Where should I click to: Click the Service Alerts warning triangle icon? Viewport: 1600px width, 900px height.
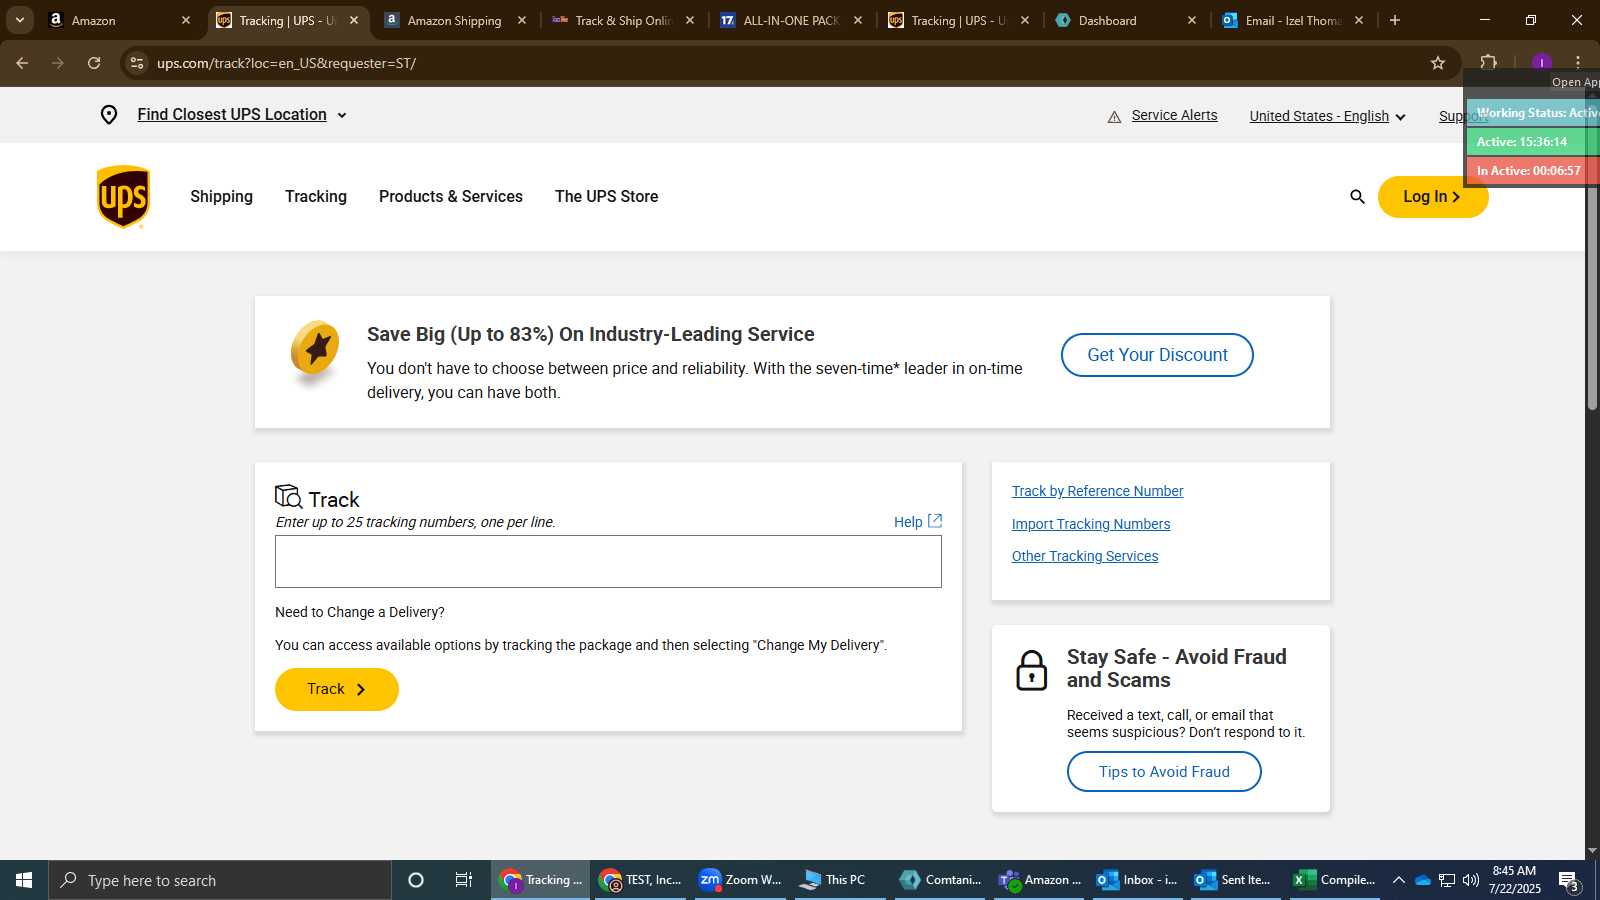(x=1114, y=117)
